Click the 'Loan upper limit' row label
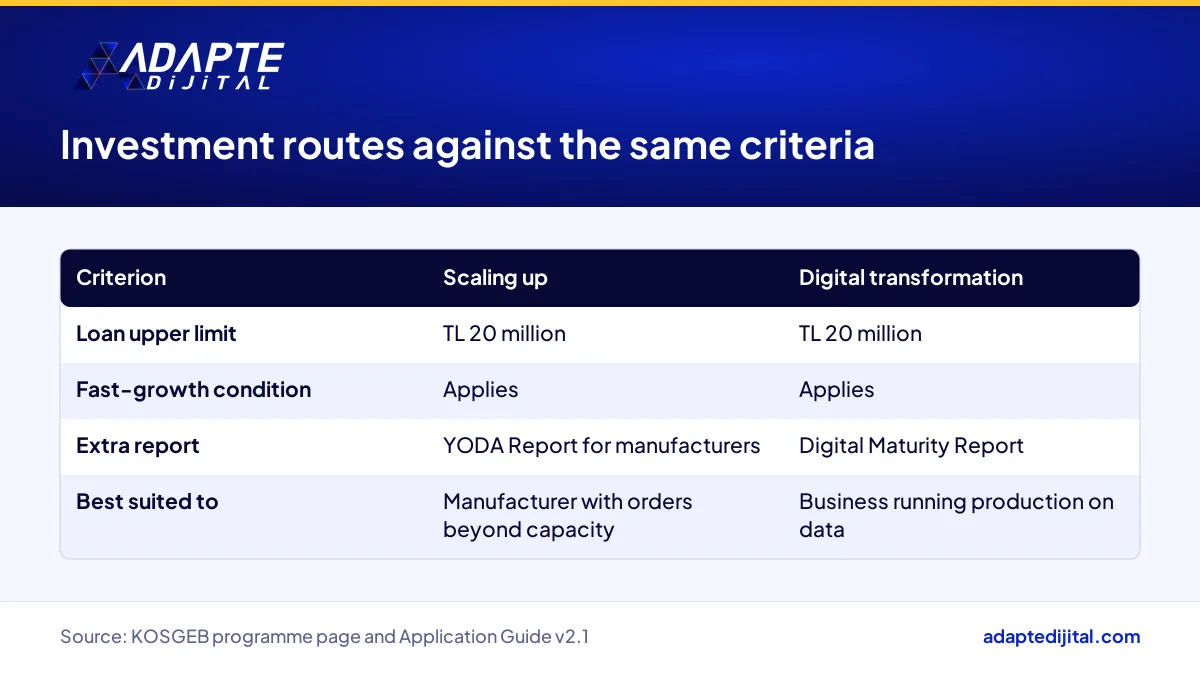Image resolution: width=1200 pixels, height=687 pixels. [x=156, y=334]
